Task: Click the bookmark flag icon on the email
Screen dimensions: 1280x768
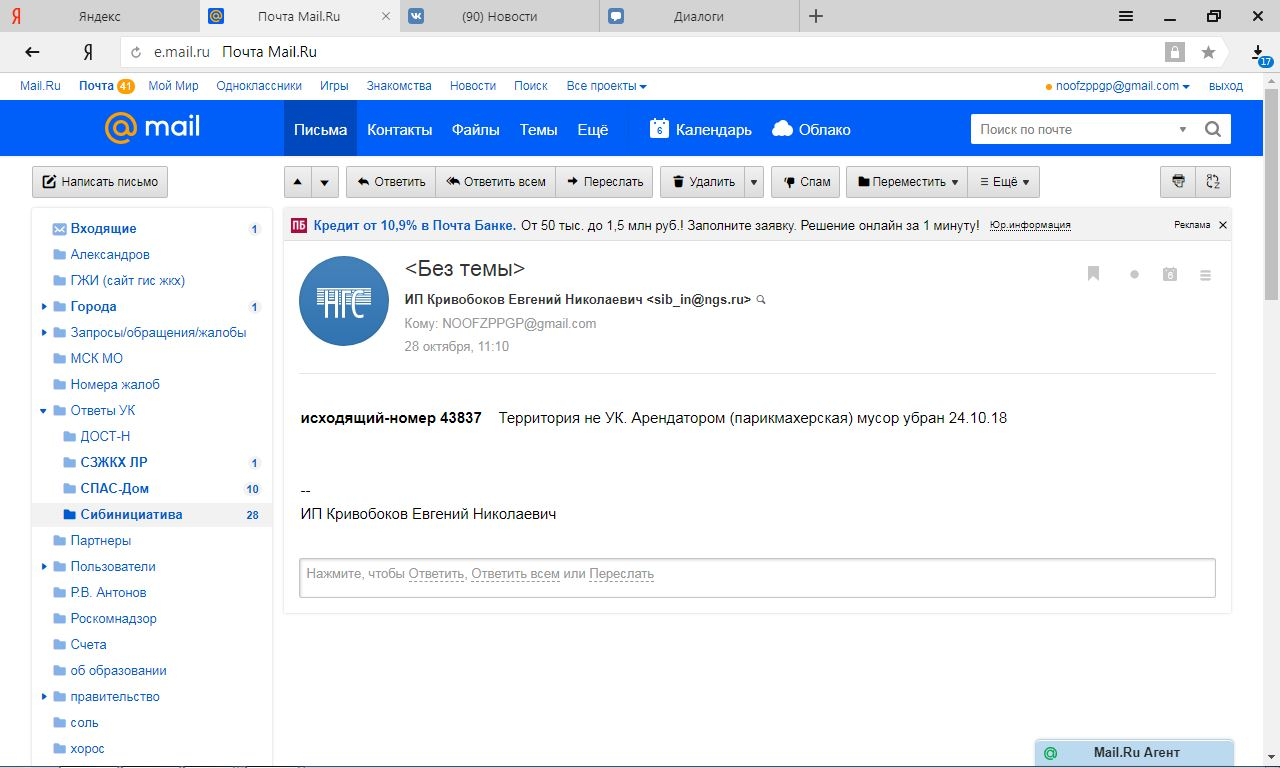Action: 1093,274
